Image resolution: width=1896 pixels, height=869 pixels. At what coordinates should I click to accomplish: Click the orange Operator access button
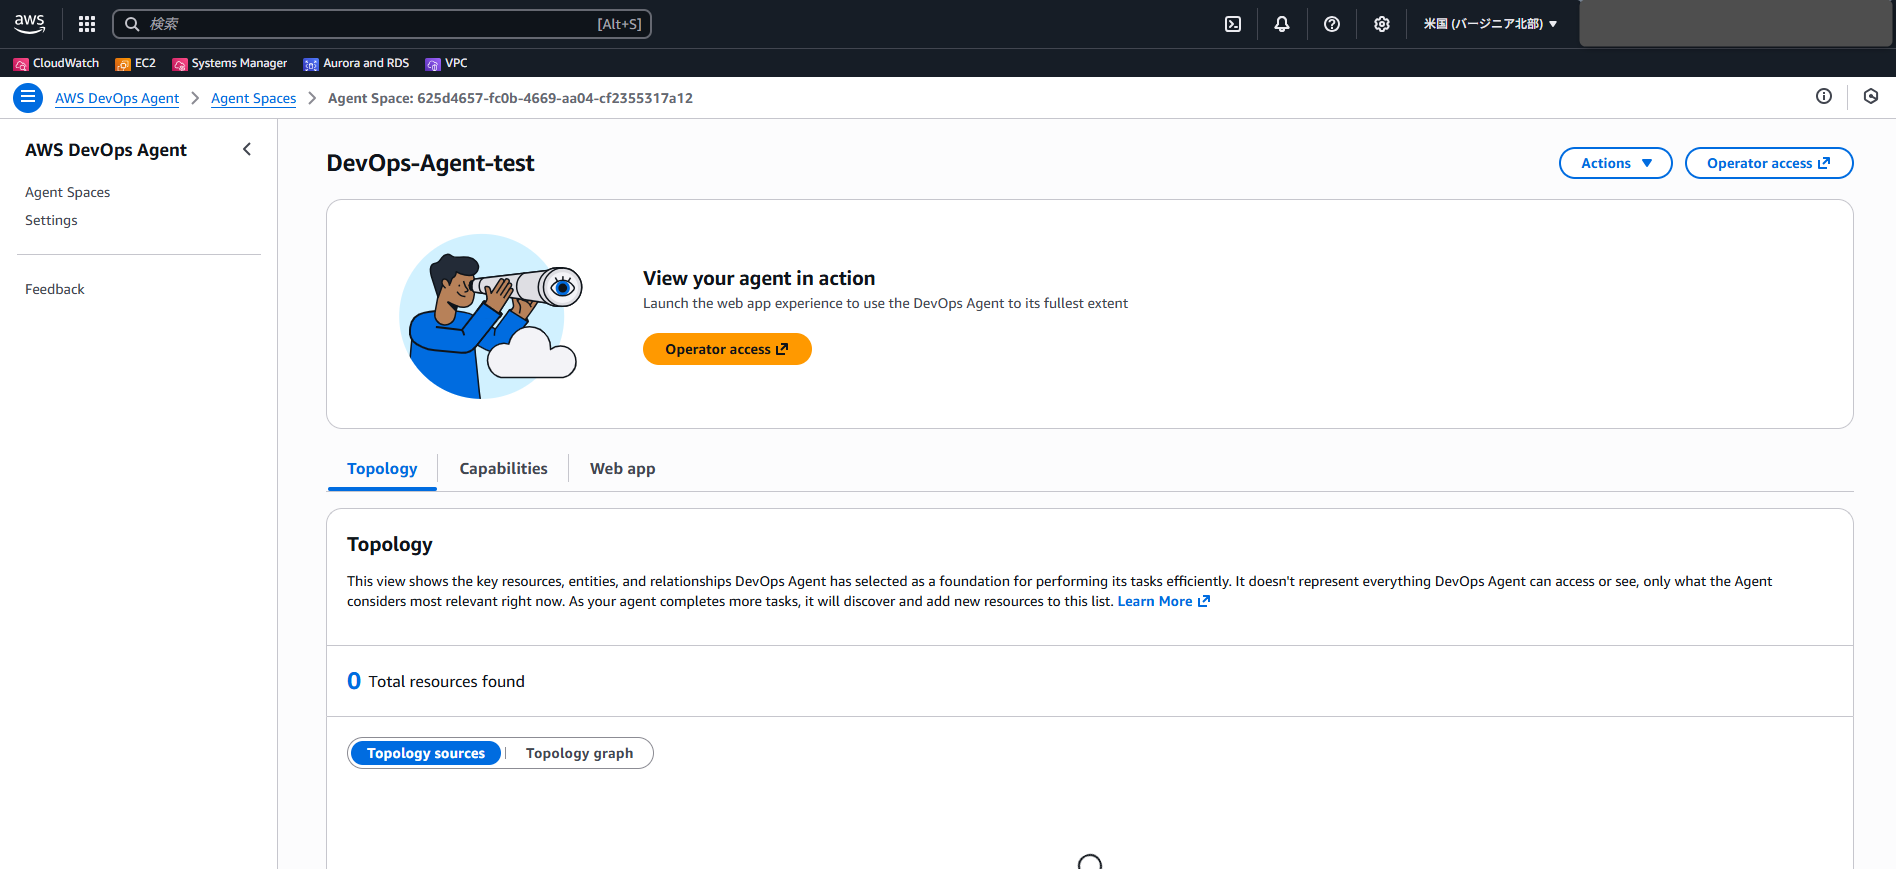click(x=727, y=349)
